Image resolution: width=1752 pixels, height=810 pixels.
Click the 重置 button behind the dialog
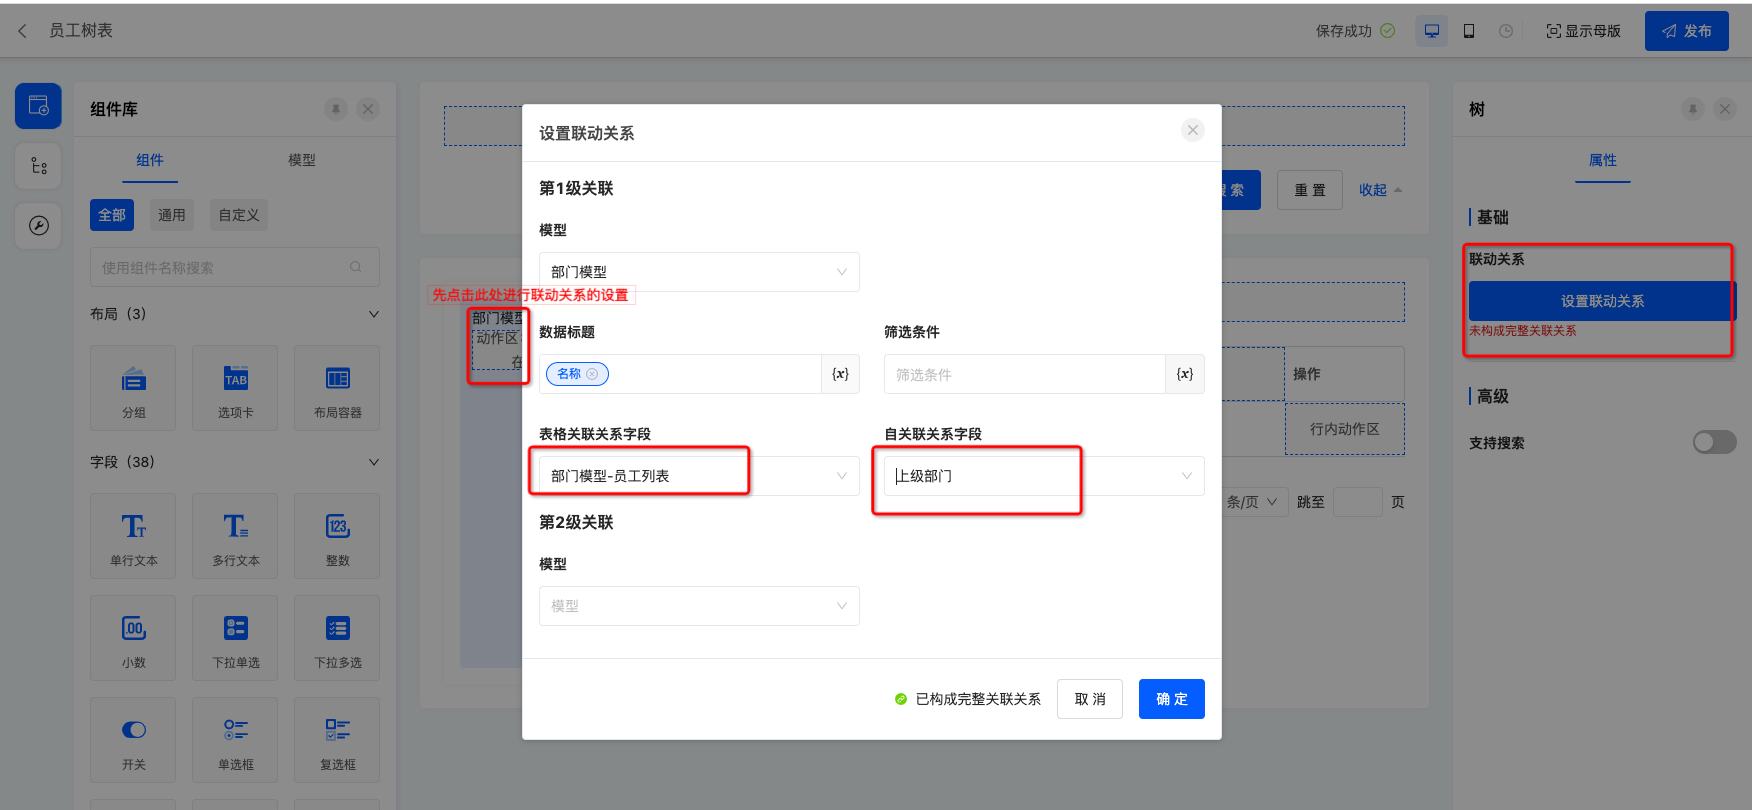[x=1310, y=190]
